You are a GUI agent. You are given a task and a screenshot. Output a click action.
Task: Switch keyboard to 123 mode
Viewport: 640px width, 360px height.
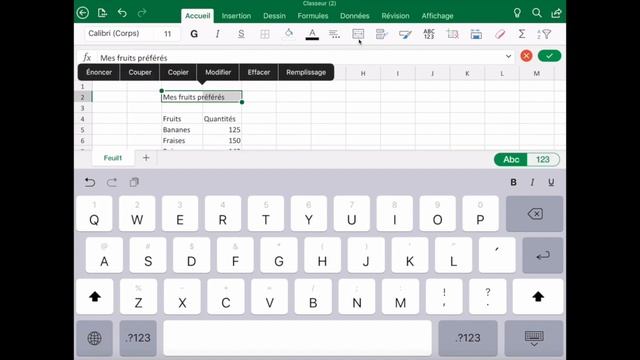point(543,160)
